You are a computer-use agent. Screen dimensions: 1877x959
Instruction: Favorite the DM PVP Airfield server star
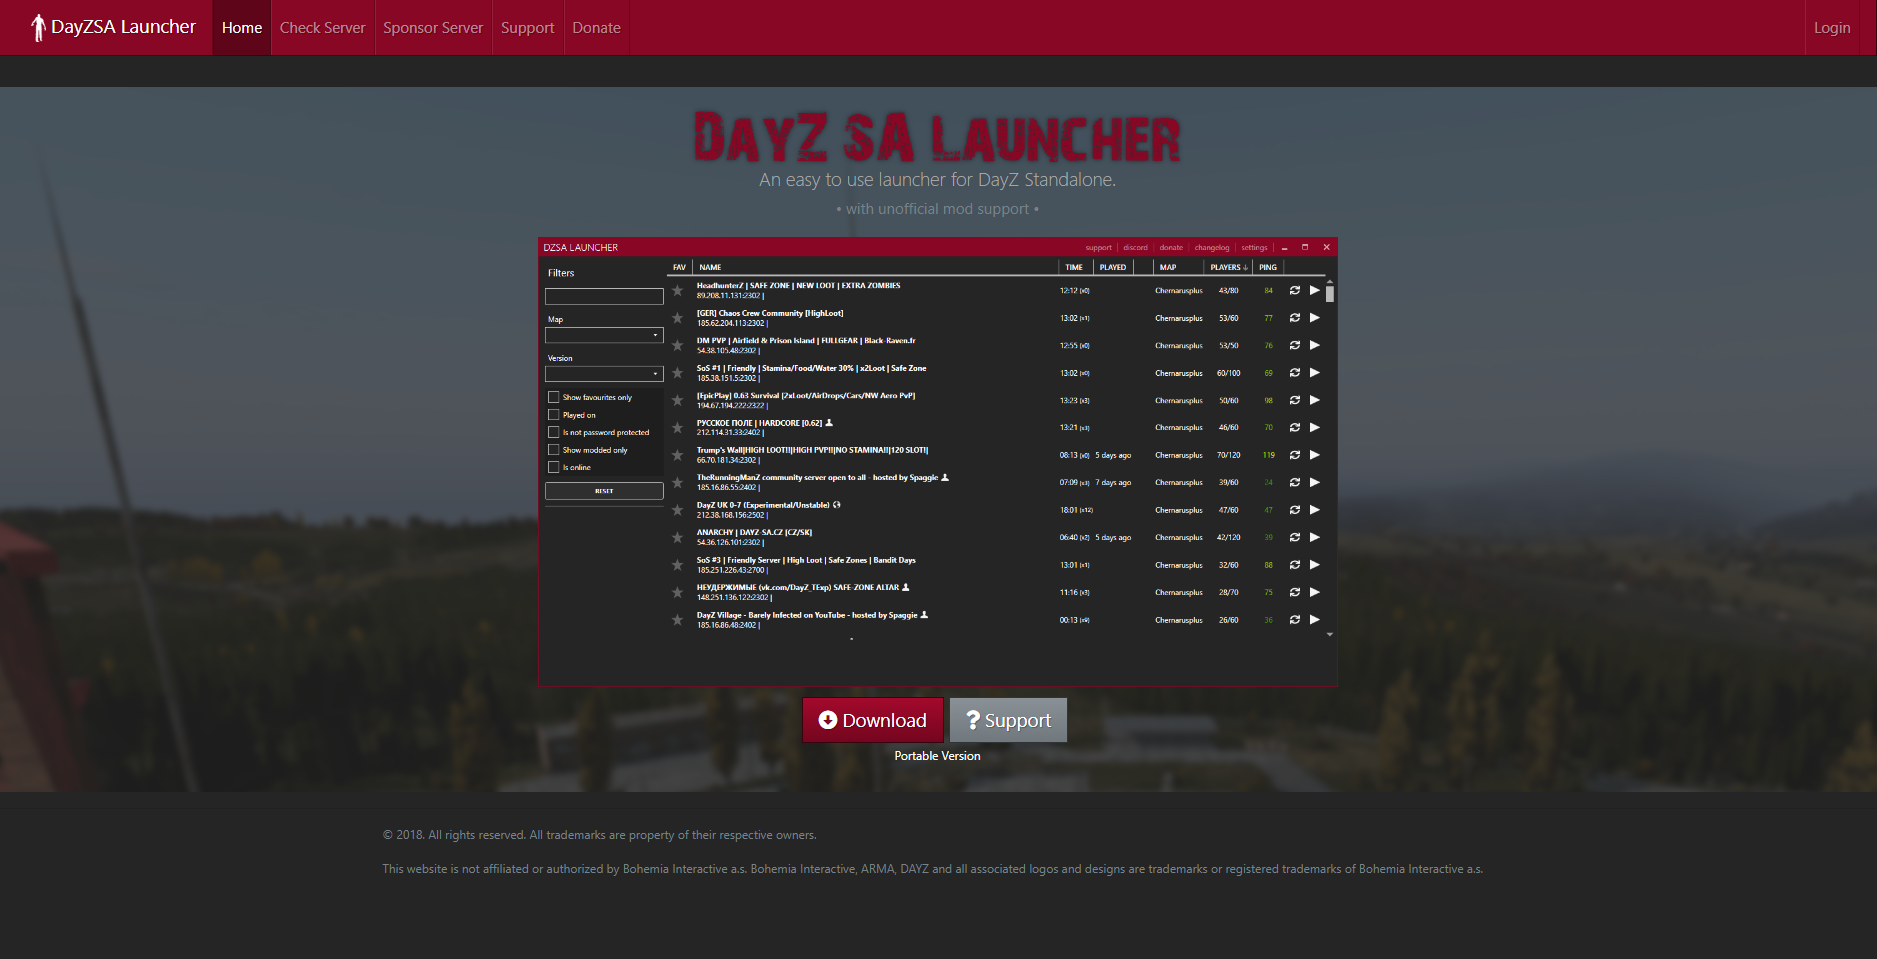(677, 346)
